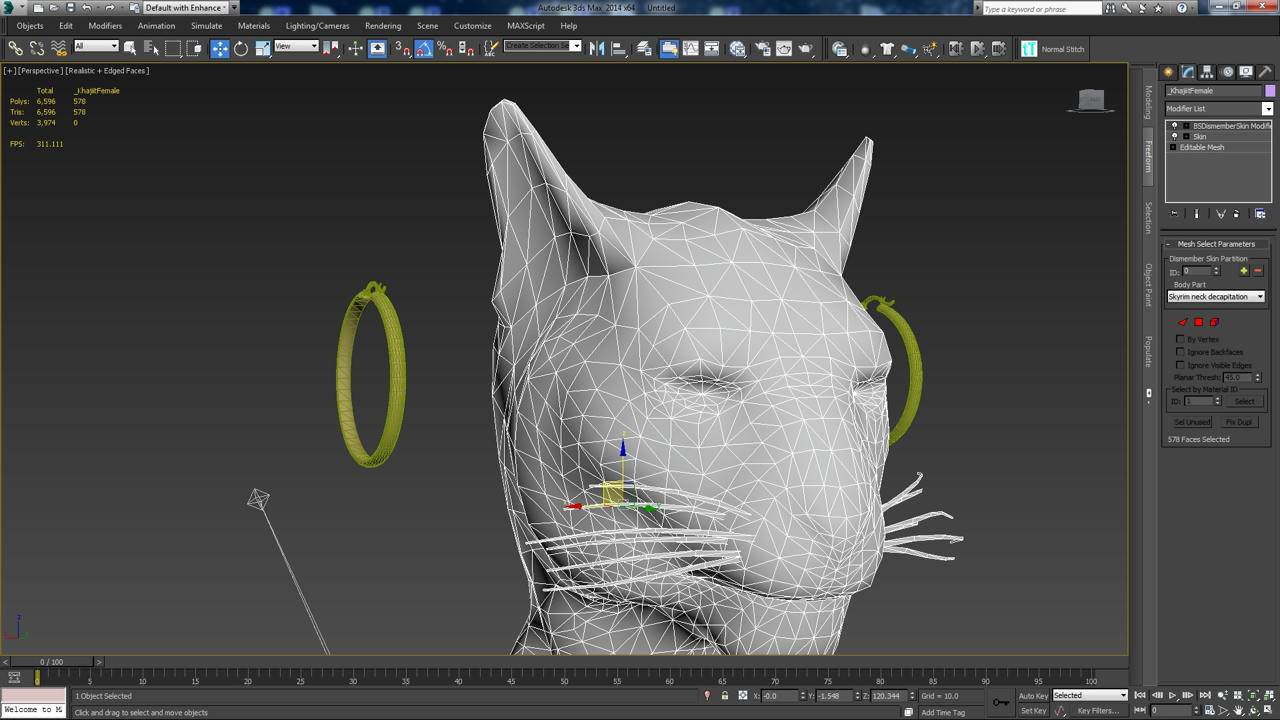Open the Lighting/Cameras menu

pos(317,26)
